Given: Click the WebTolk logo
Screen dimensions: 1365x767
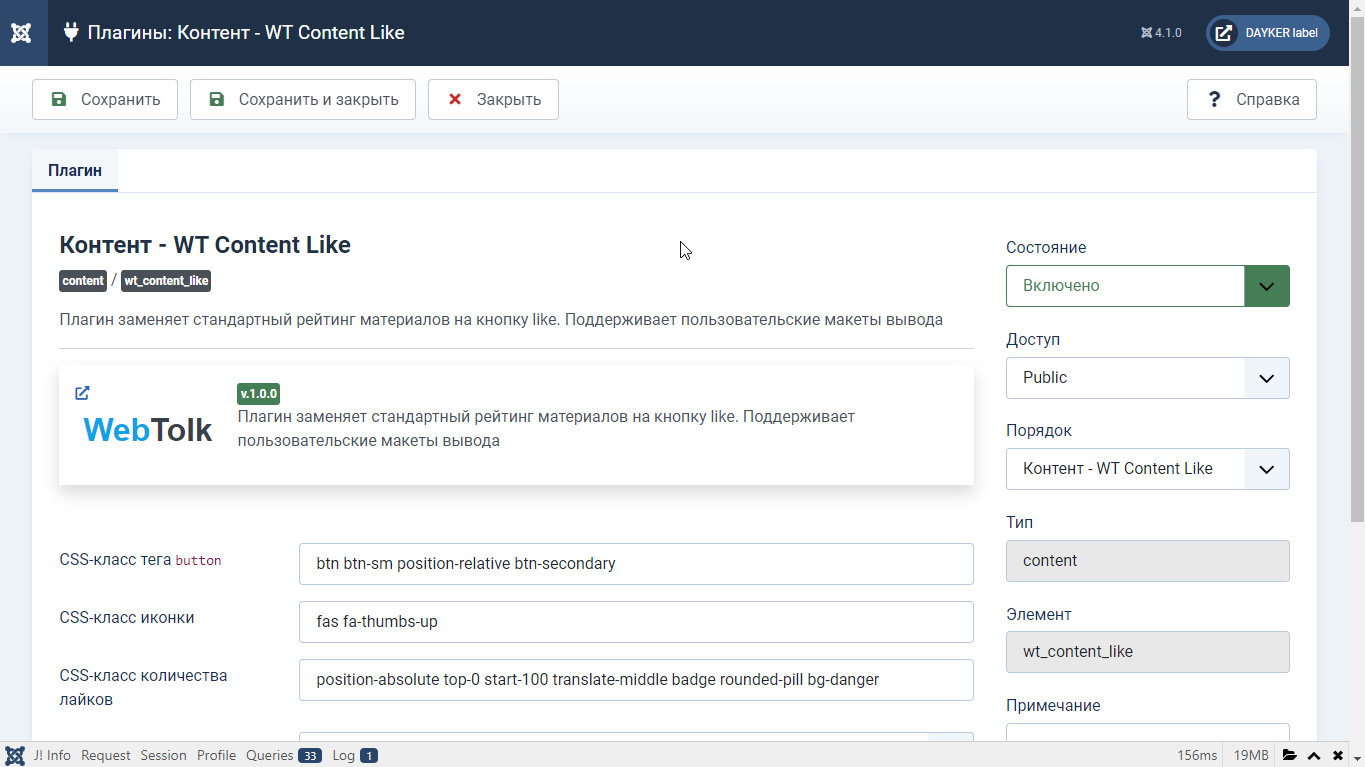Looking at the screenshot, I should pos(148,429).
